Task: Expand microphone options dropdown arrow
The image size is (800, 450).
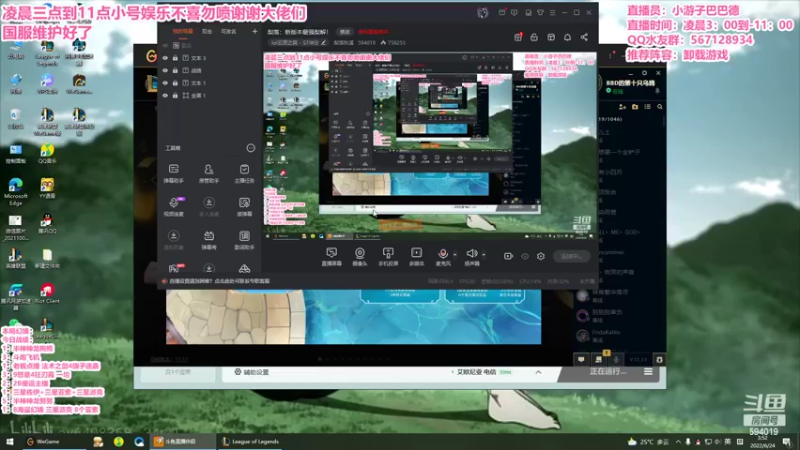Action: pyautogui.click(x=455, y=254)
